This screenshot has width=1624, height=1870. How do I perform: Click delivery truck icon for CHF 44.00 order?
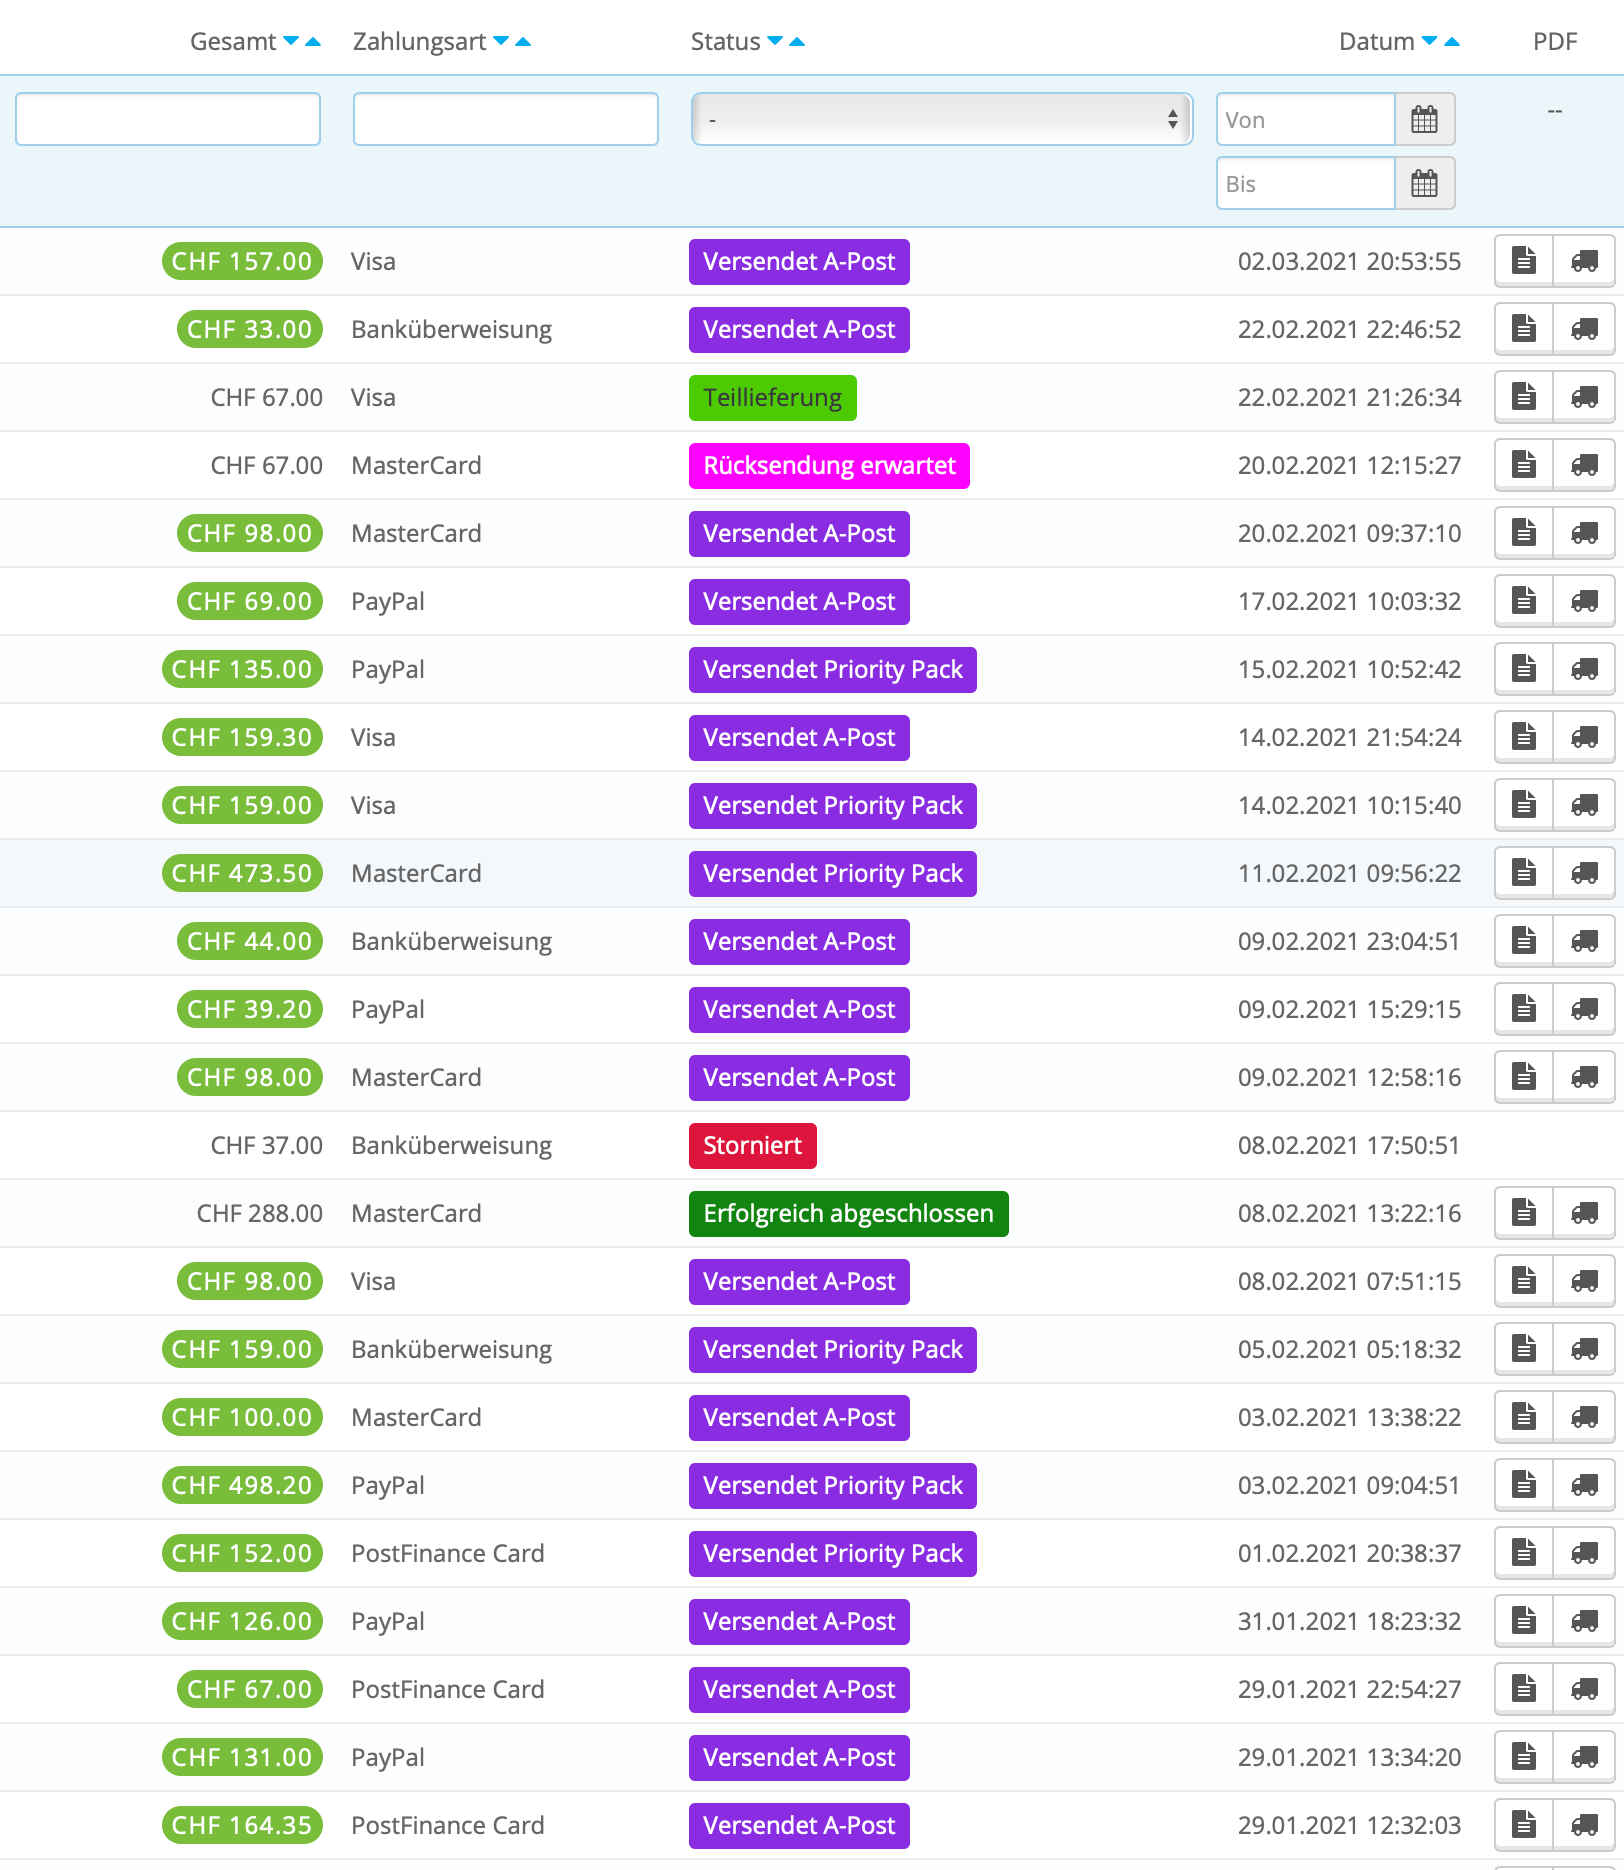pyautogui.click(x=1584, y=941)
